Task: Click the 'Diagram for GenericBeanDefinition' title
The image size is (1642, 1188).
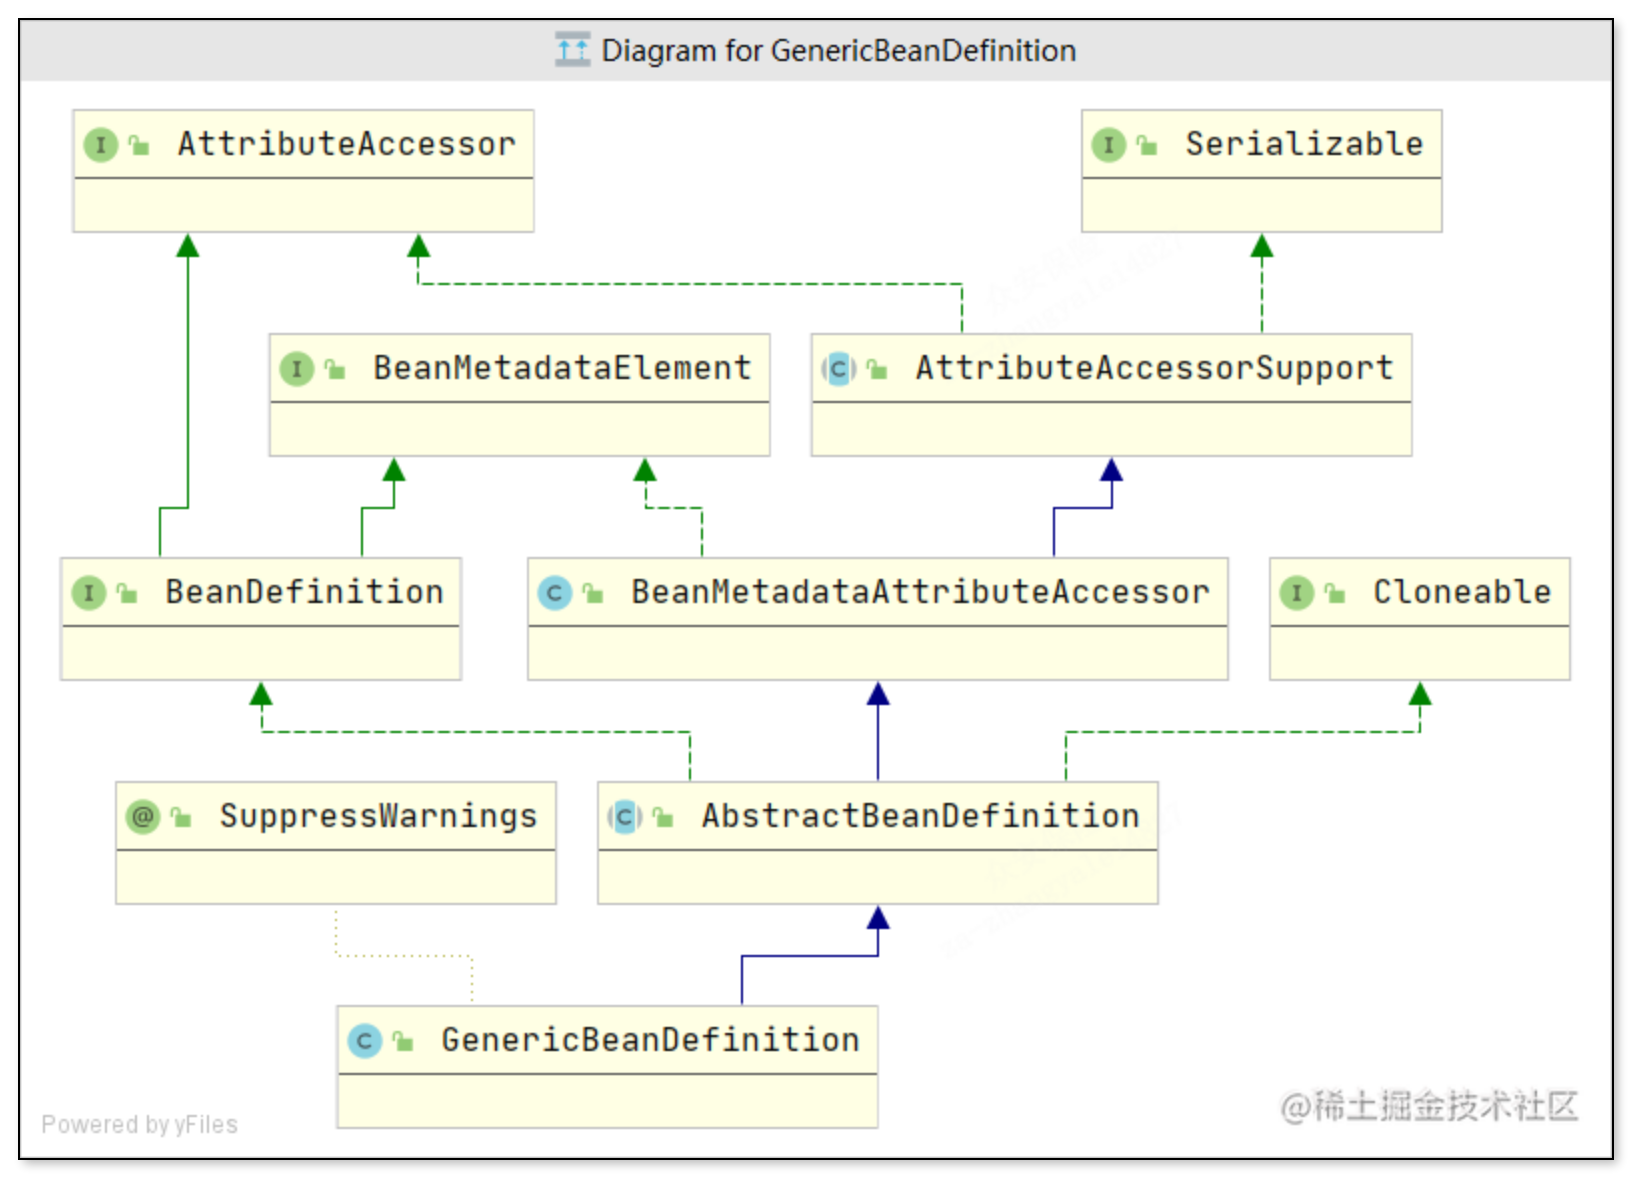Action: point(838,50)
